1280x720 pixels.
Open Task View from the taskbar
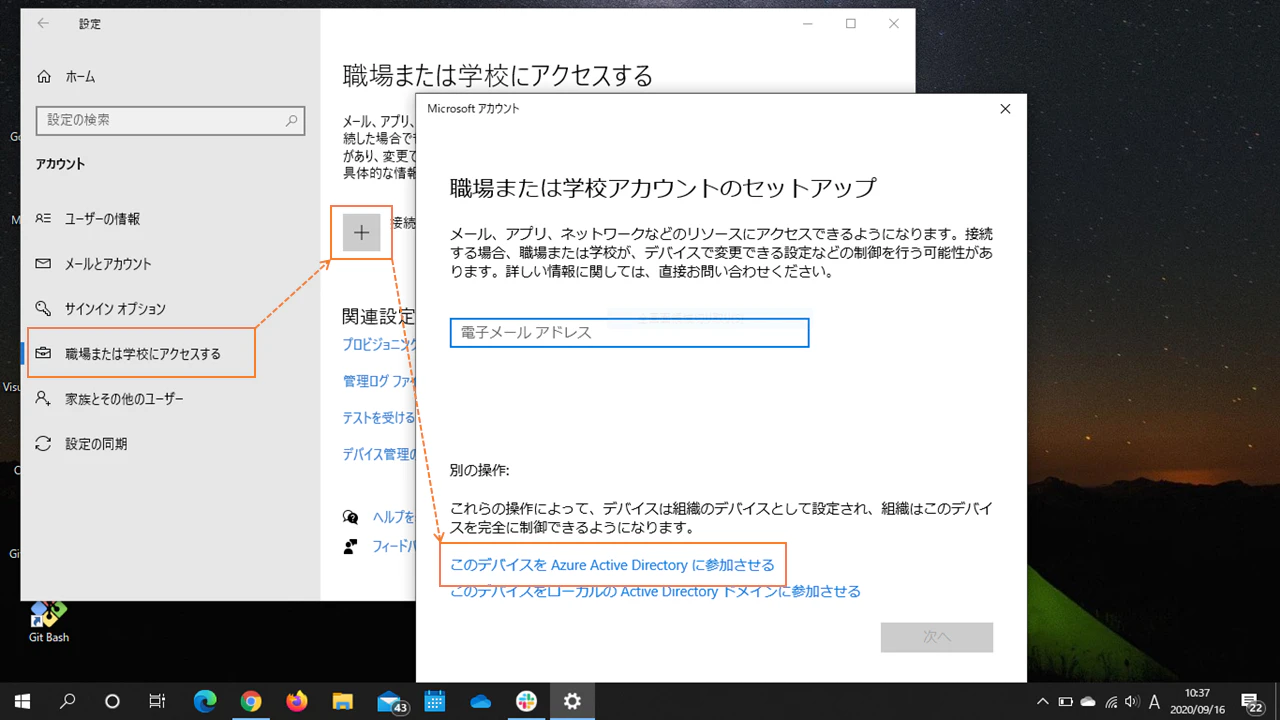[157, 701]
